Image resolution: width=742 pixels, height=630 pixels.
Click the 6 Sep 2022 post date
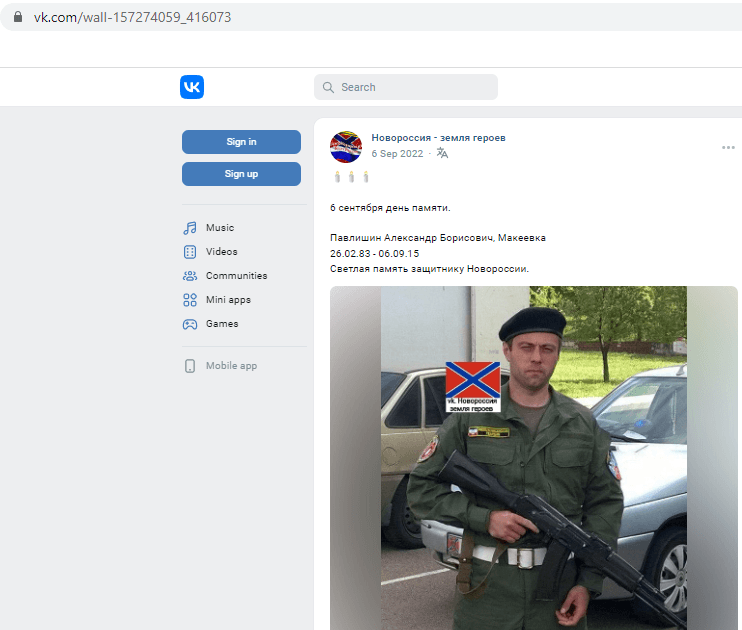tap(397, 154)
